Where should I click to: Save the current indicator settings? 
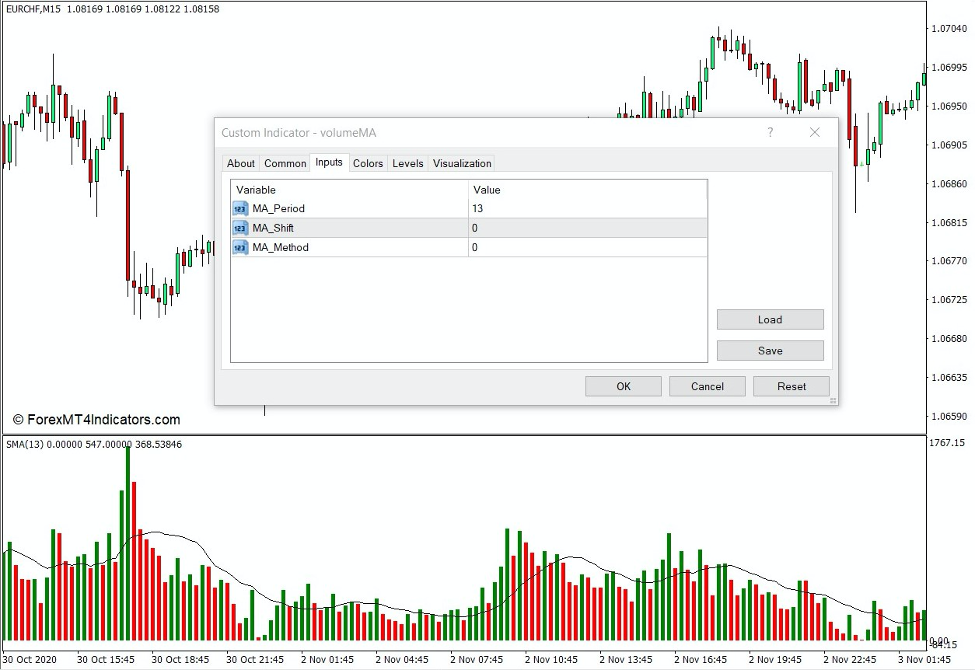(x=769, y=350)
